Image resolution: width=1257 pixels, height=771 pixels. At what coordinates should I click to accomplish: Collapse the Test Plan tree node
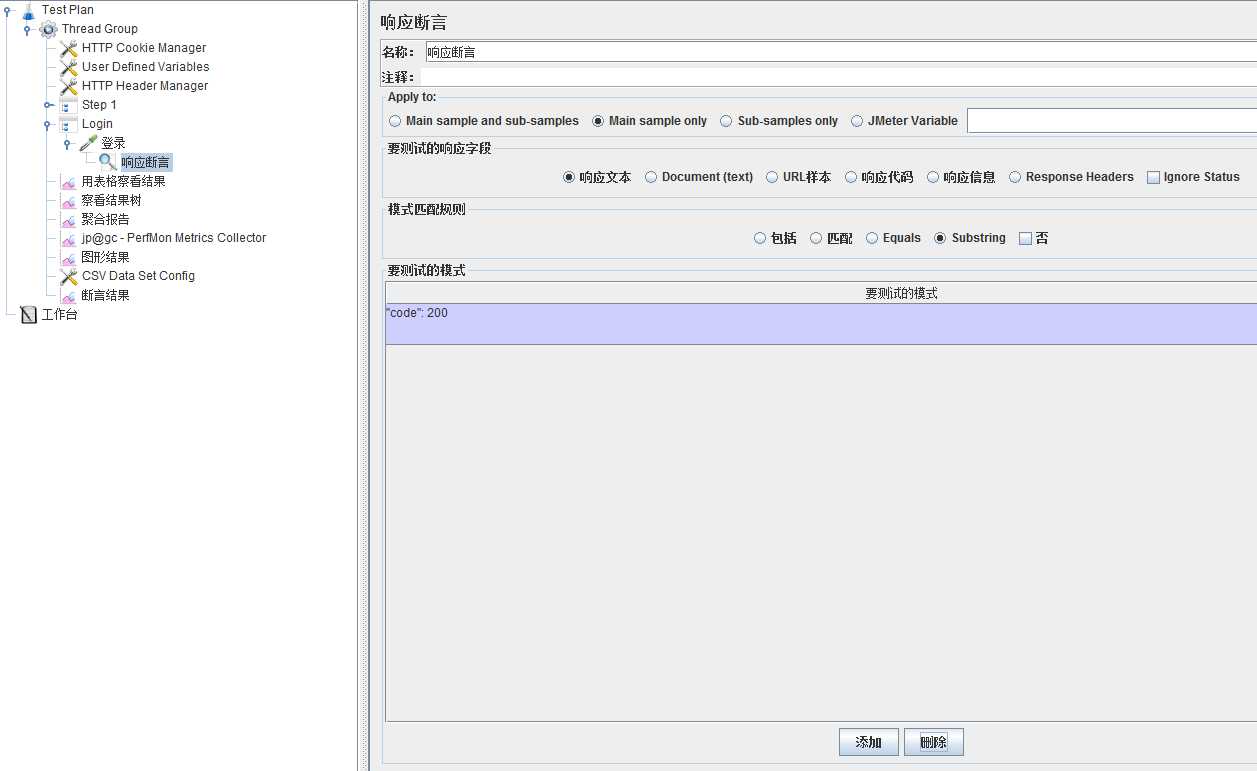9,11
